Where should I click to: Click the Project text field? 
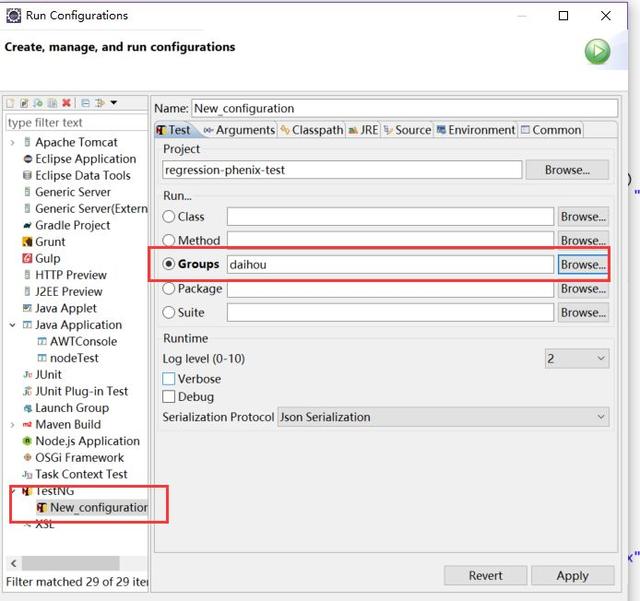[x=342, y=170]
